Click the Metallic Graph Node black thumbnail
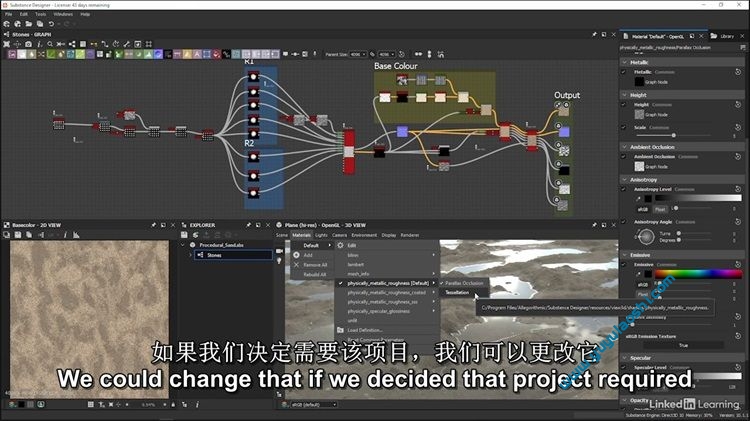Image resolution: width=750 pixels, height=421 pixels. 639,82
